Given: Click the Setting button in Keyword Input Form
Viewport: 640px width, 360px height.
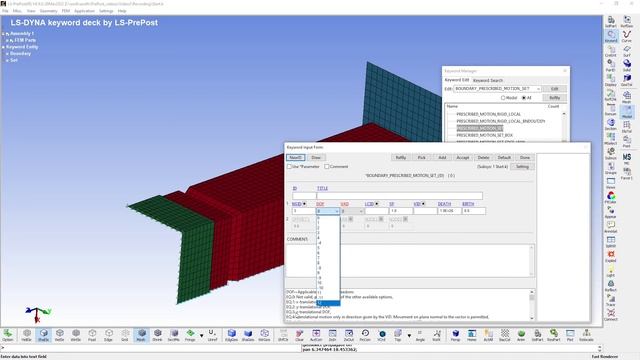Looking at the screenshot, I should (x=522, y=167).
